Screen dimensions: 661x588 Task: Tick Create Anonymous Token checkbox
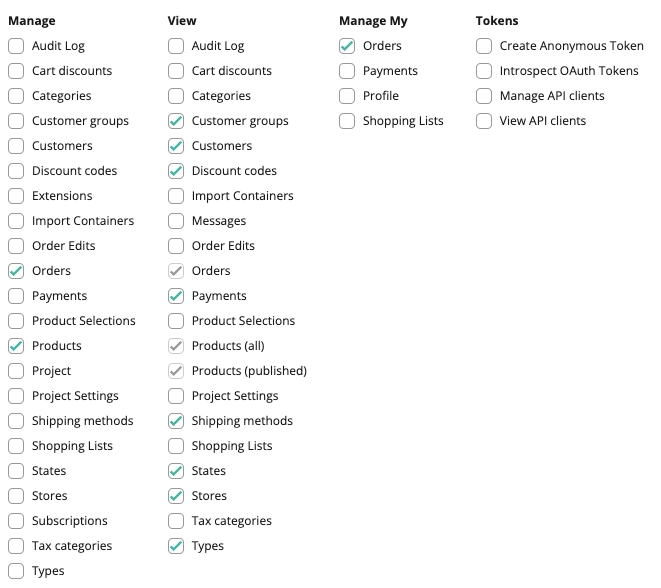coord(484,46)
